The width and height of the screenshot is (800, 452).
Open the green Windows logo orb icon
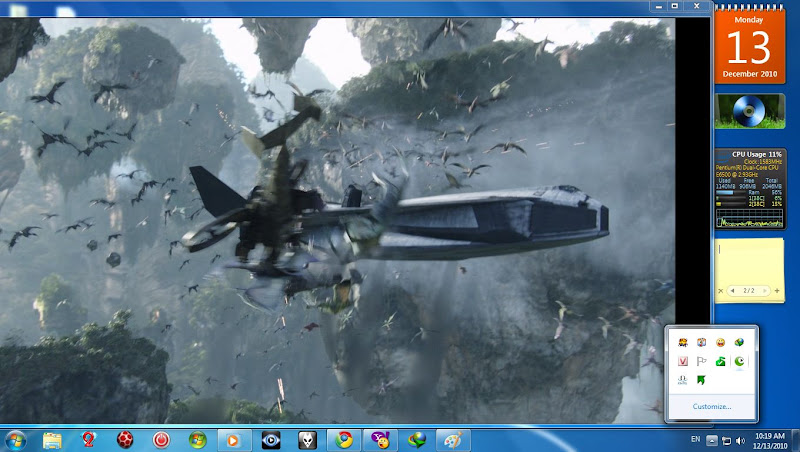(197, 440)
